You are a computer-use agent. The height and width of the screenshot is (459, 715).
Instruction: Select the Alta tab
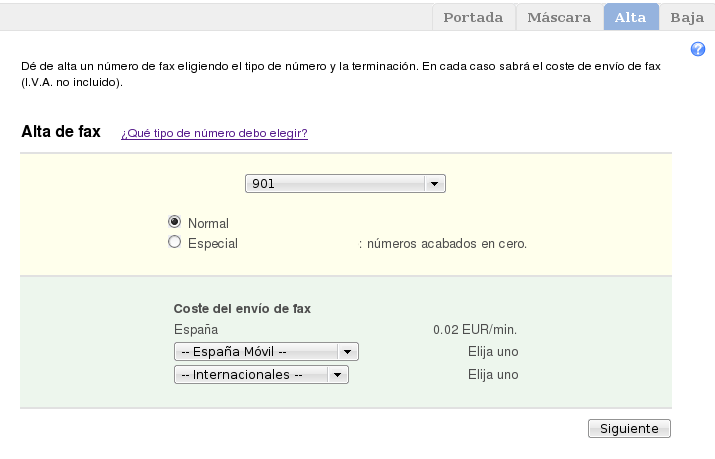click(630, 17)
